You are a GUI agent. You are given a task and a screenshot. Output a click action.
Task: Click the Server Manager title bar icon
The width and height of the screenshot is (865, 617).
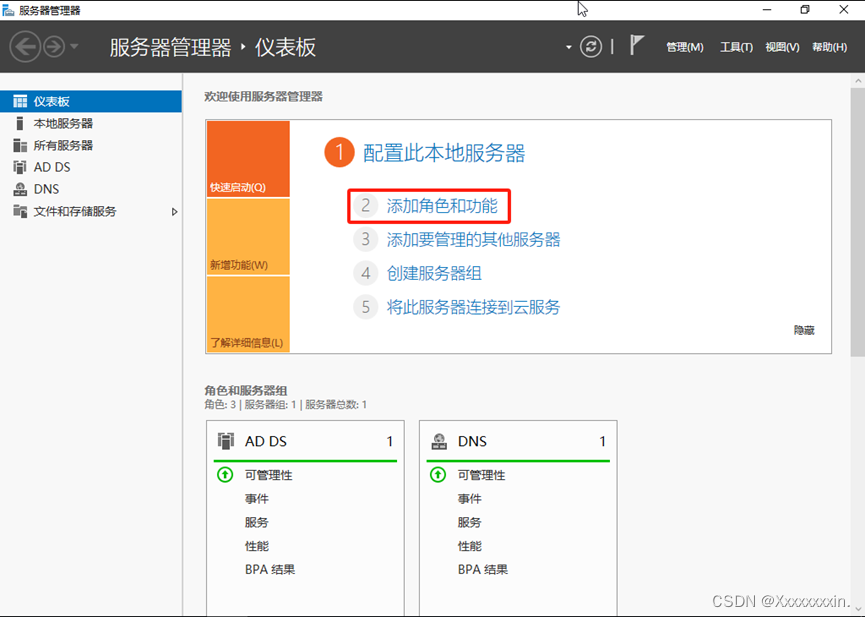(8, 10)
